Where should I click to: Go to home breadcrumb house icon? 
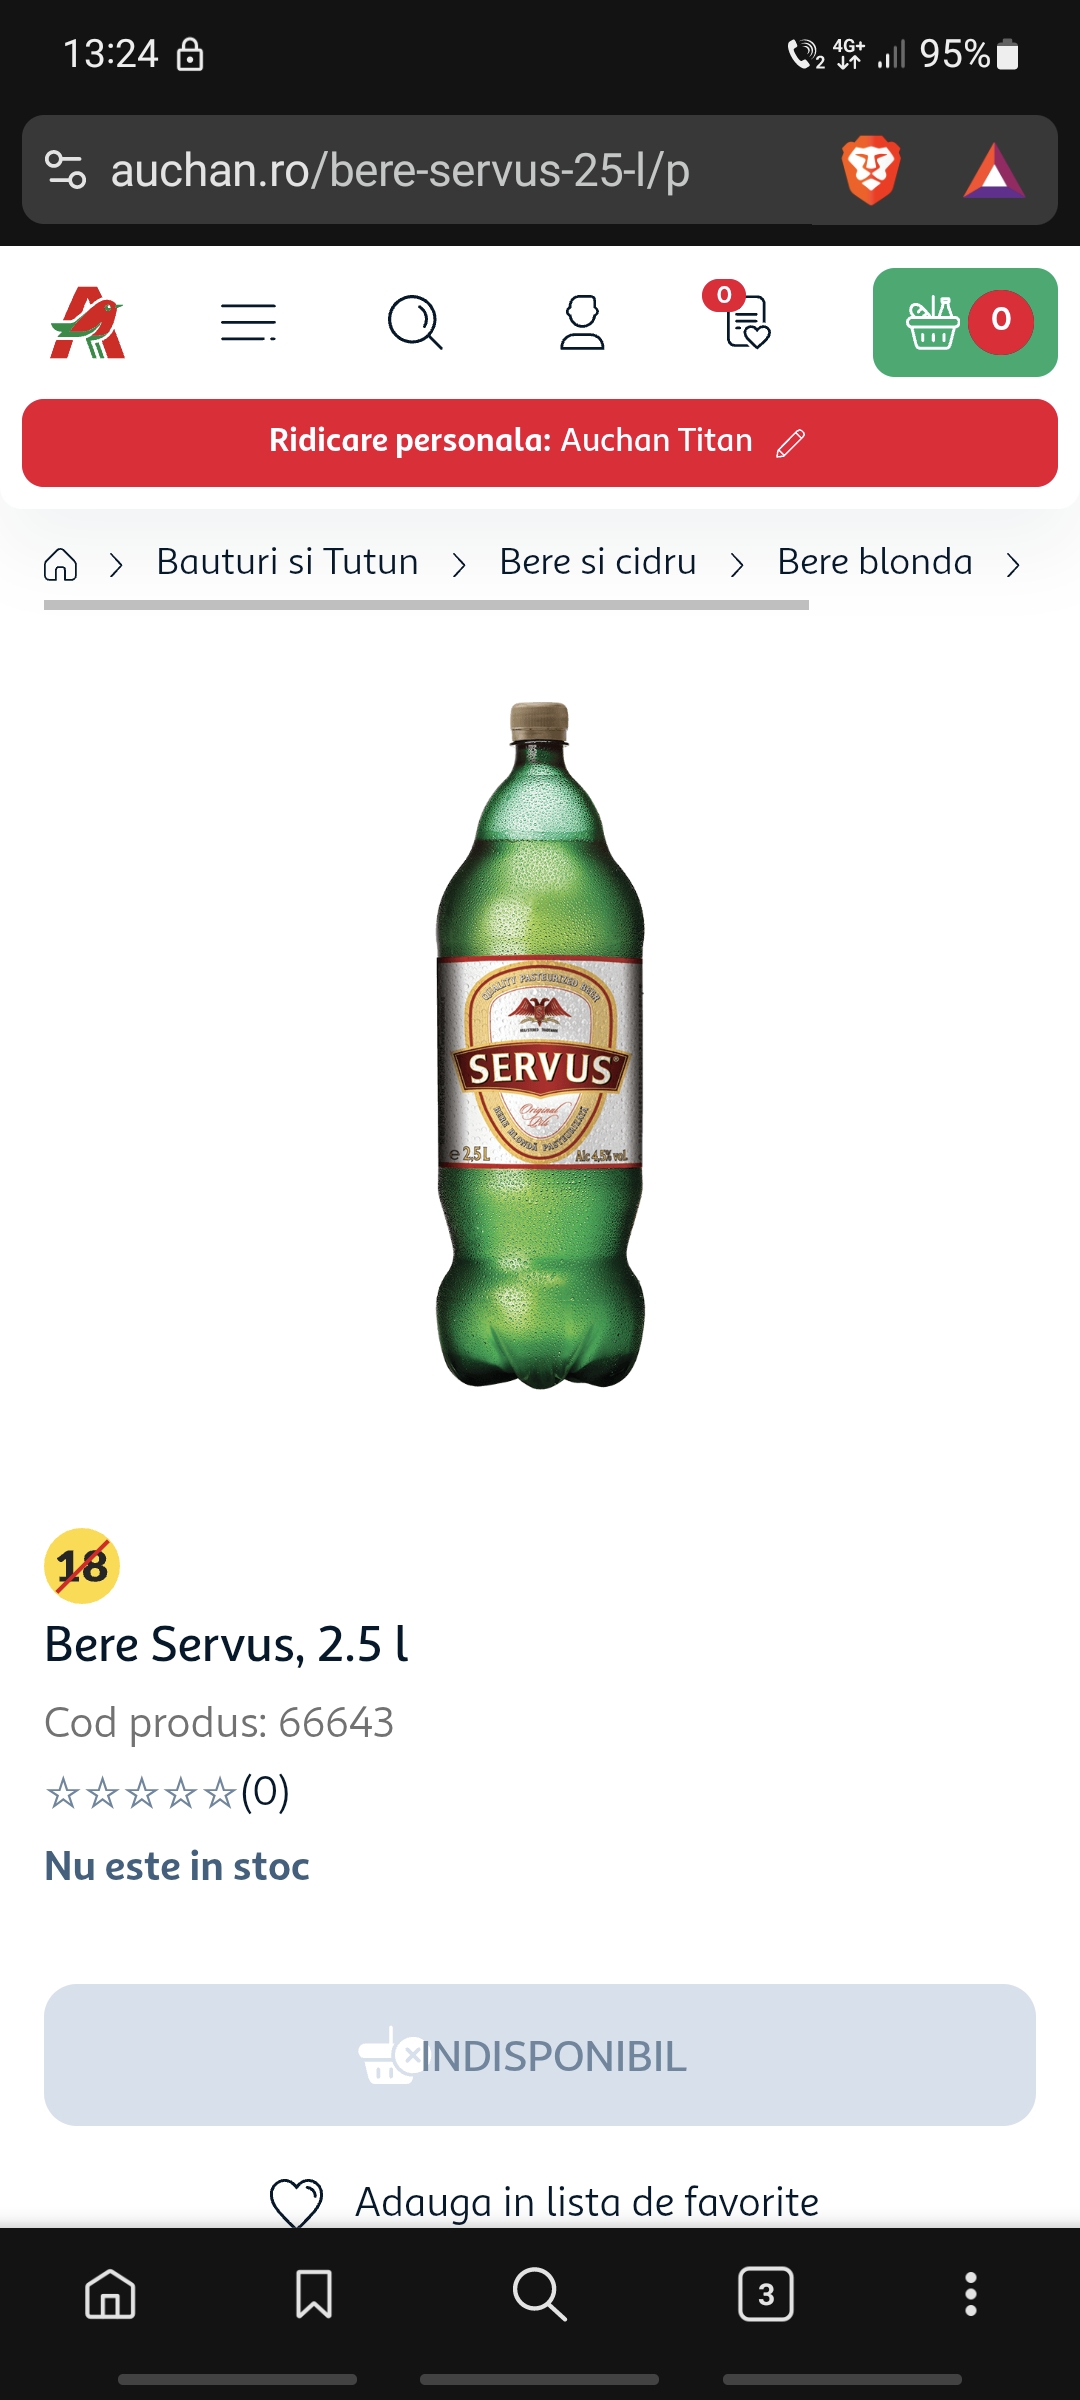click(x=60, y=564)
